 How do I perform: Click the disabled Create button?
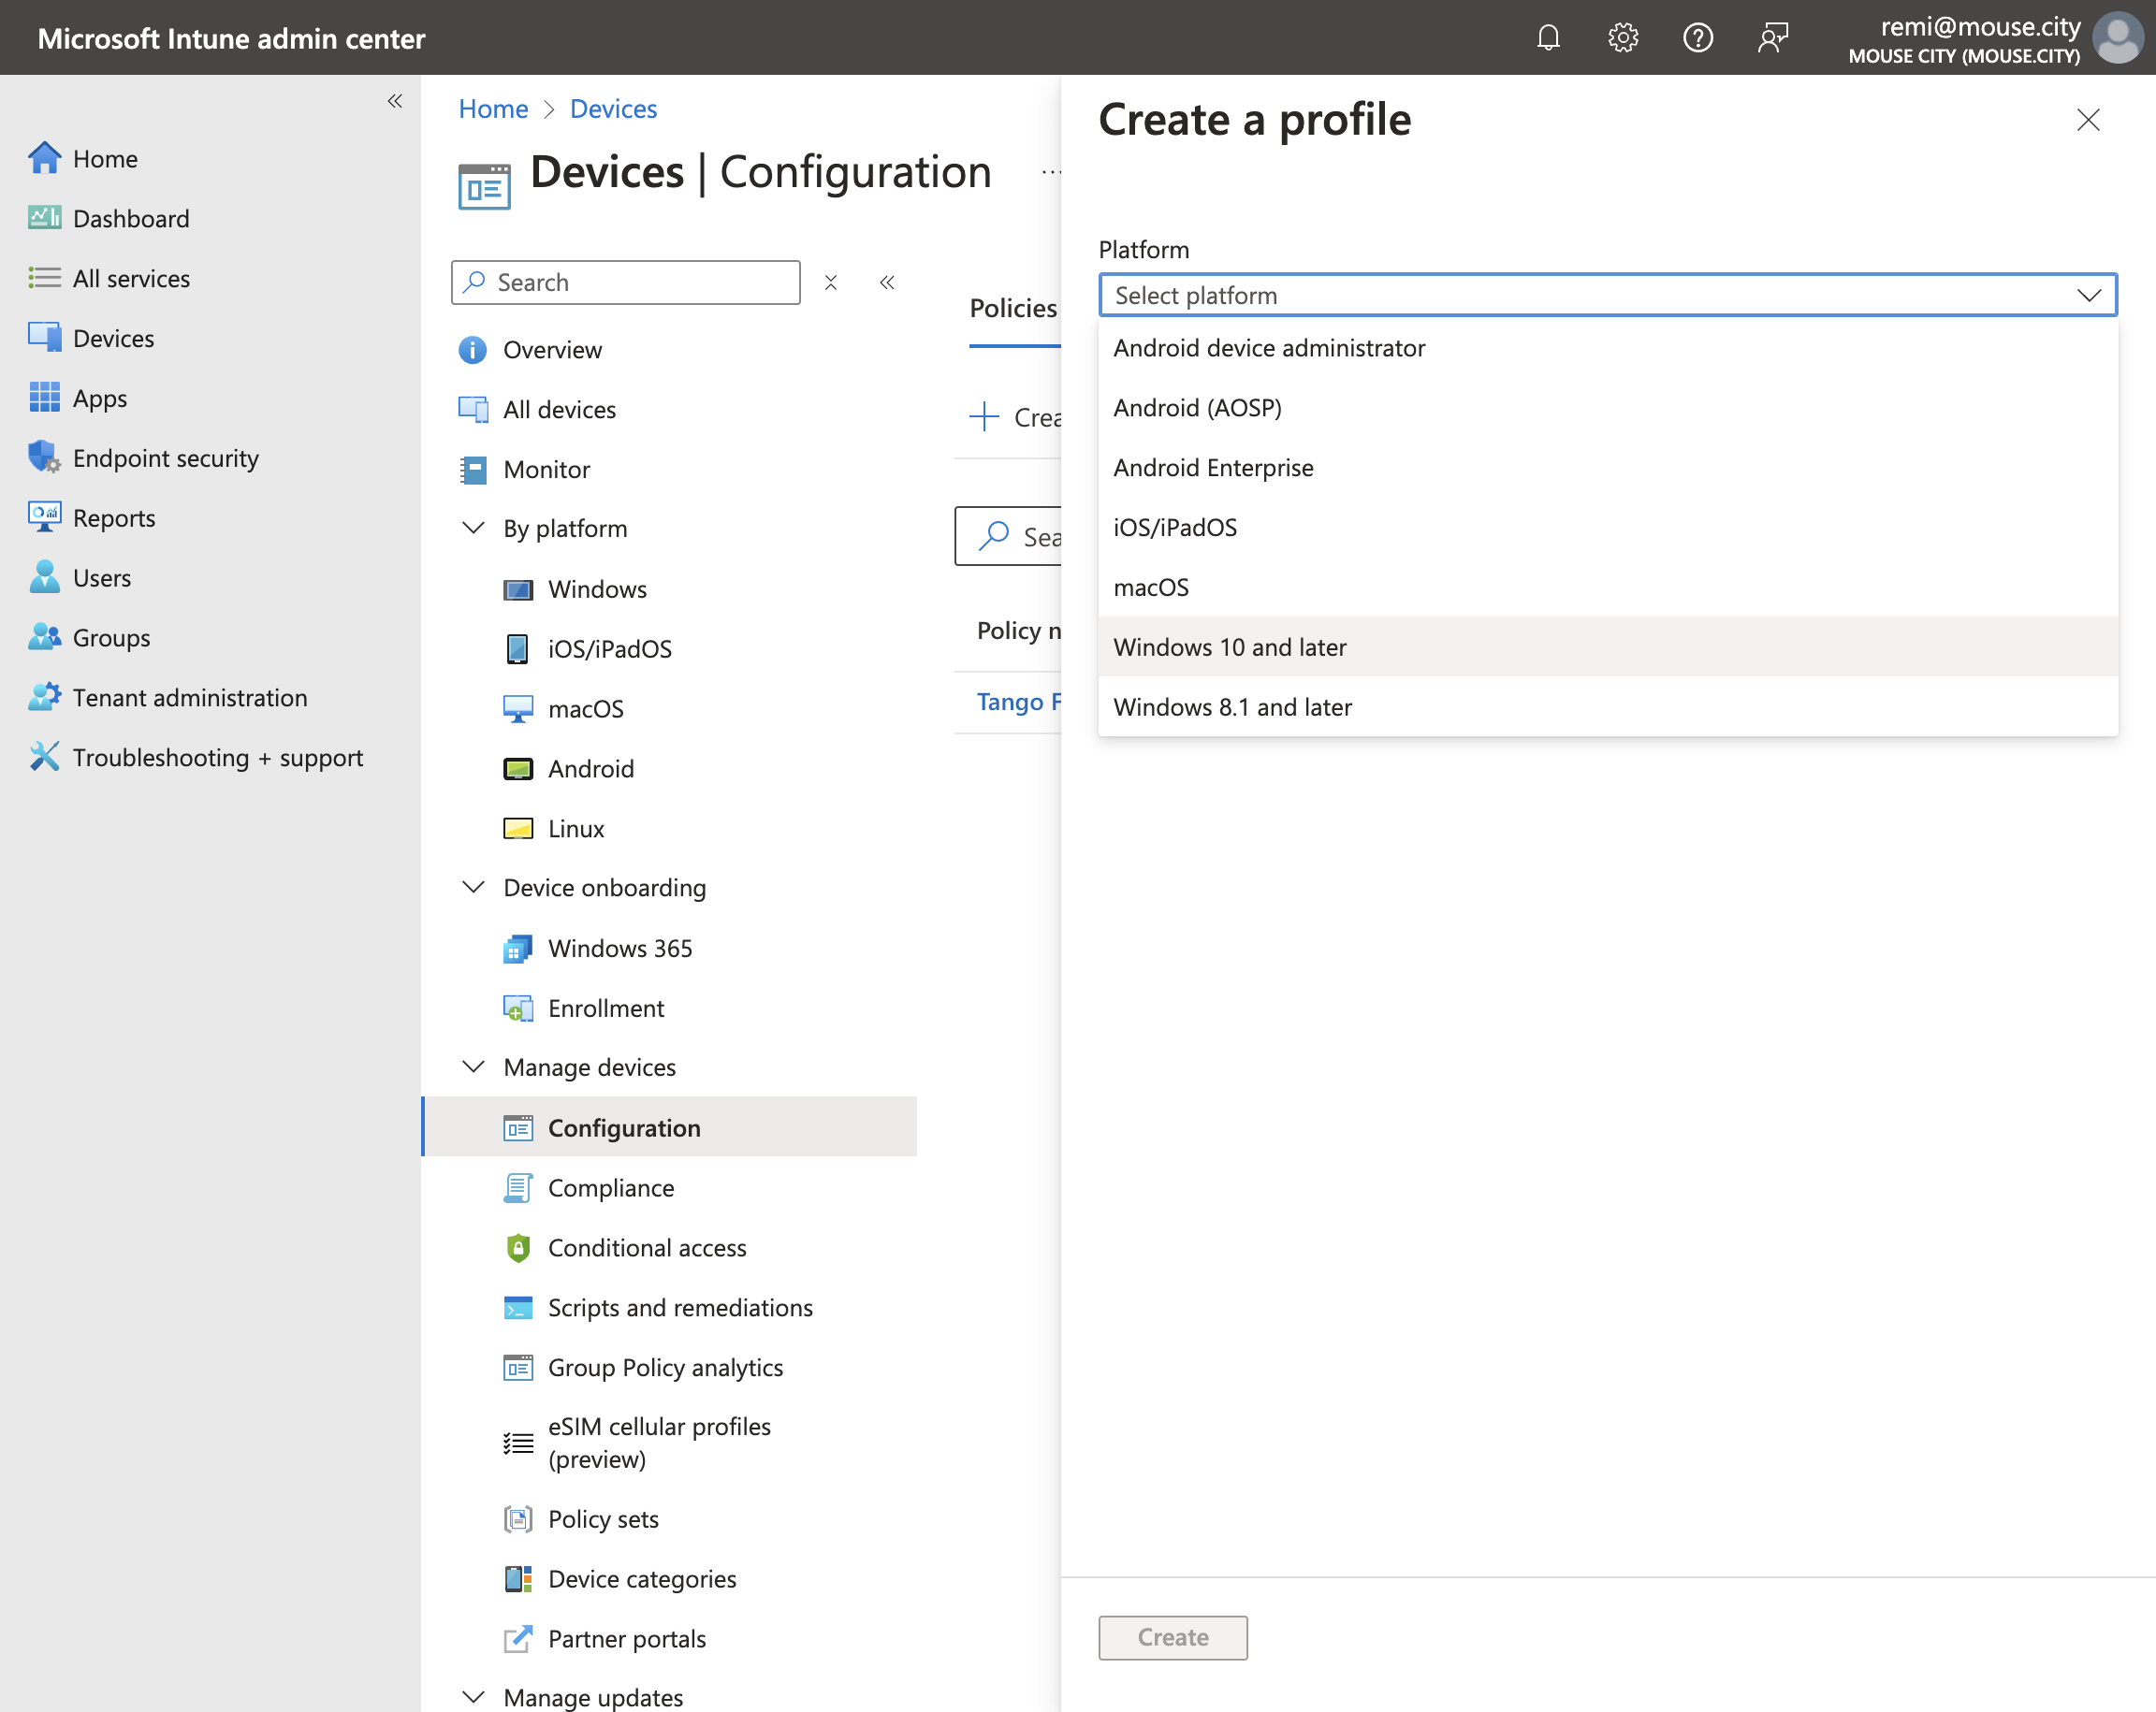pos(1173,1637)
